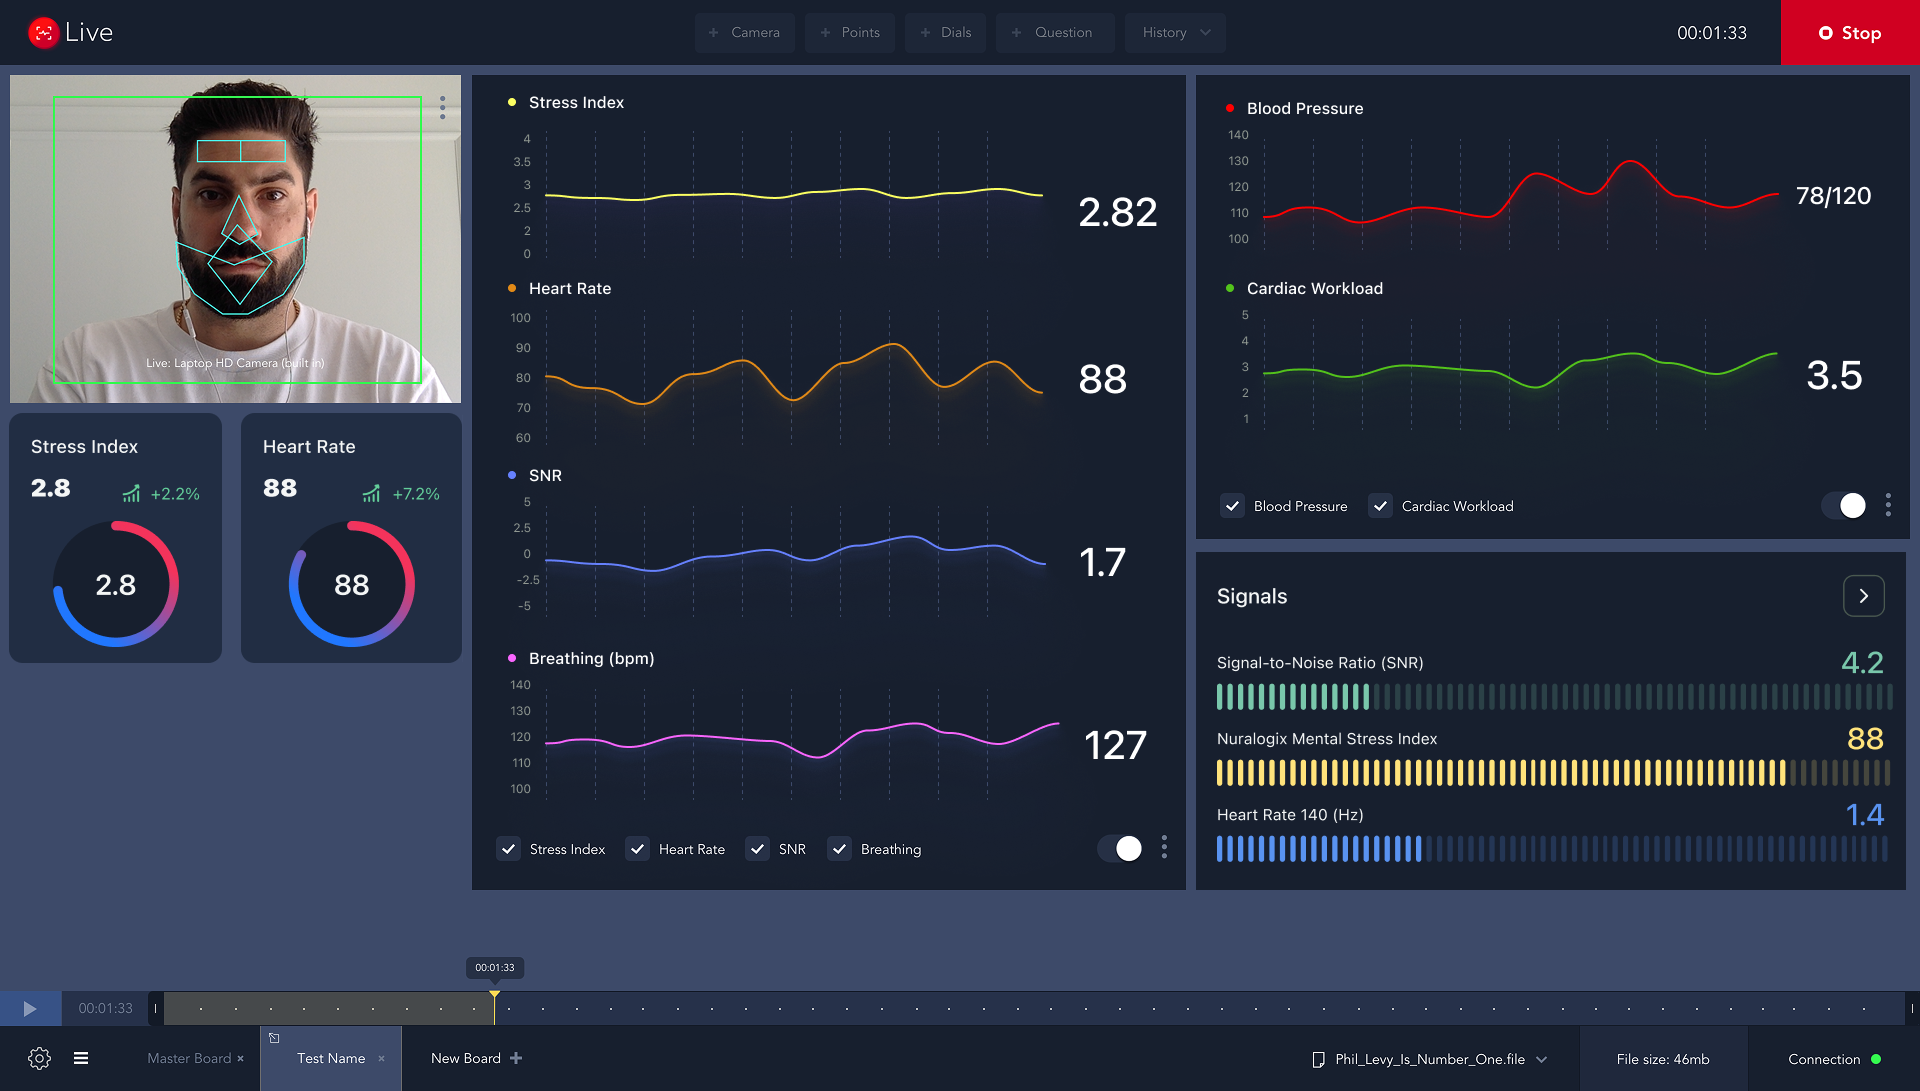Open camera feed three-dot options

(442, 108)
